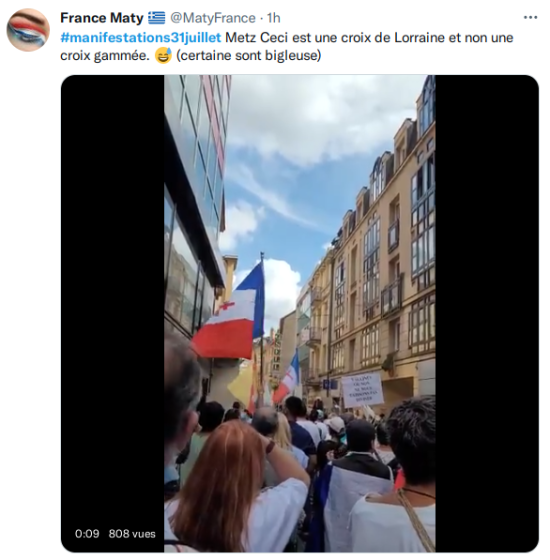Screen dimensions: 550x560
Task: Click the sweat-smile emoji in tweet
Action: point(163,55)
